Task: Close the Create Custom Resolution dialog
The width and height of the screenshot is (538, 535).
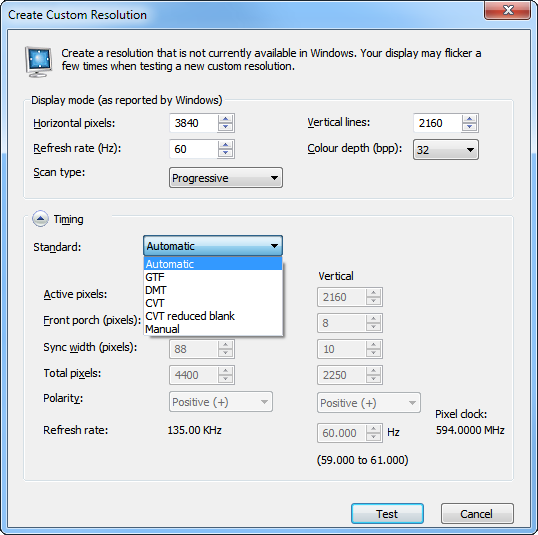Action: 508,10
